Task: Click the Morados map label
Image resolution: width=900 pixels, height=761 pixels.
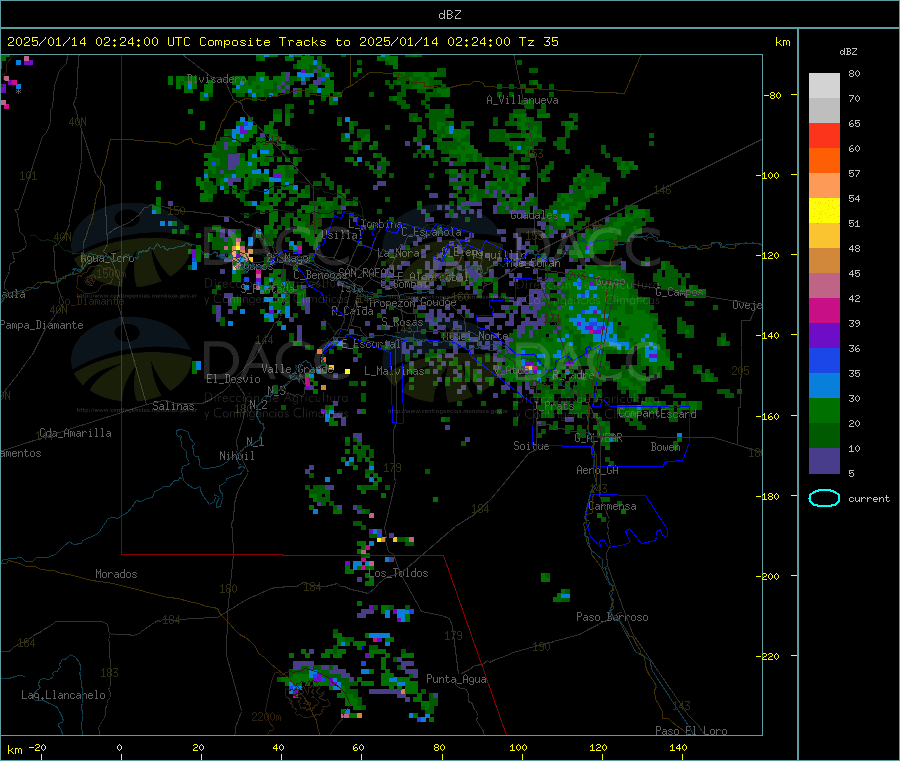Action: tap(116, 574)
